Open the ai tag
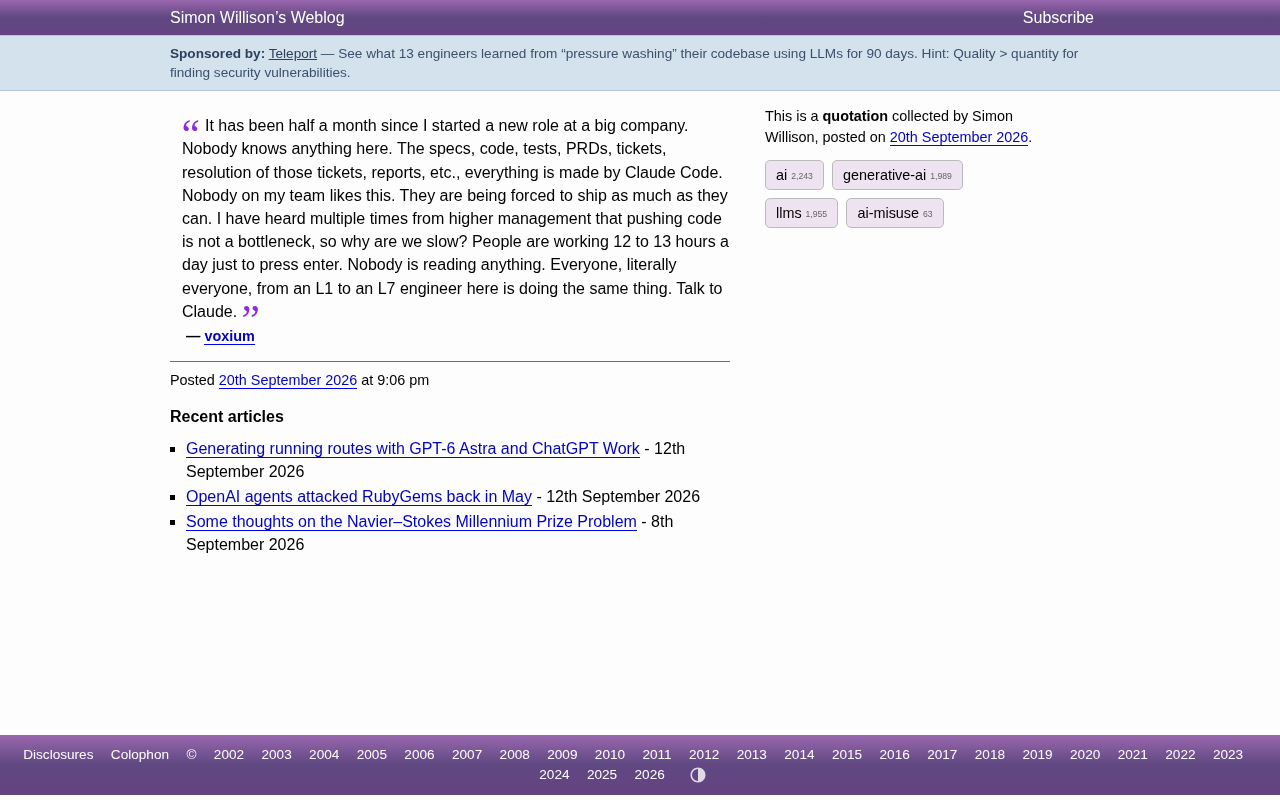This screenshot has height=800, width=1280. (x=794, y=175)
